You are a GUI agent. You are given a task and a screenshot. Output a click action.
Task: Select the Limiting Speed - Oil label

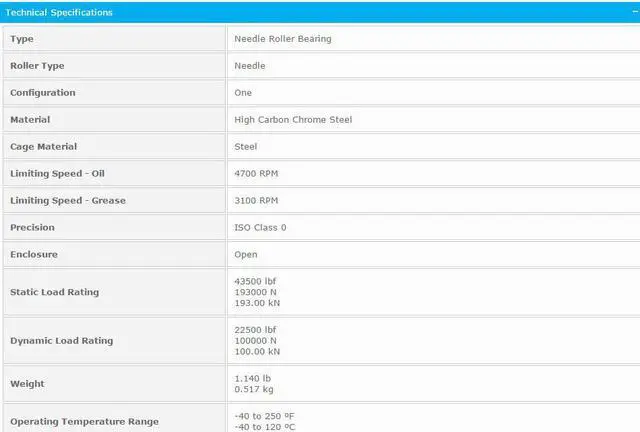[57, 174]
